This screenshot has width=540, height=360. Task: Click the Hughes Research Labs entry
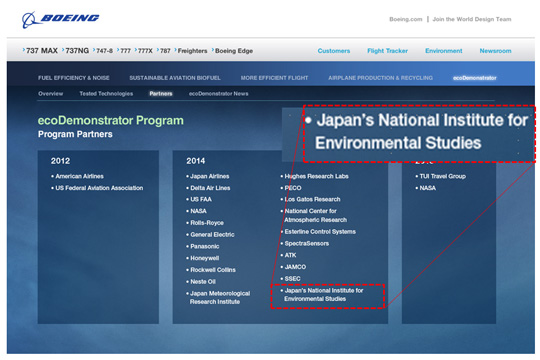coord(316,176)
